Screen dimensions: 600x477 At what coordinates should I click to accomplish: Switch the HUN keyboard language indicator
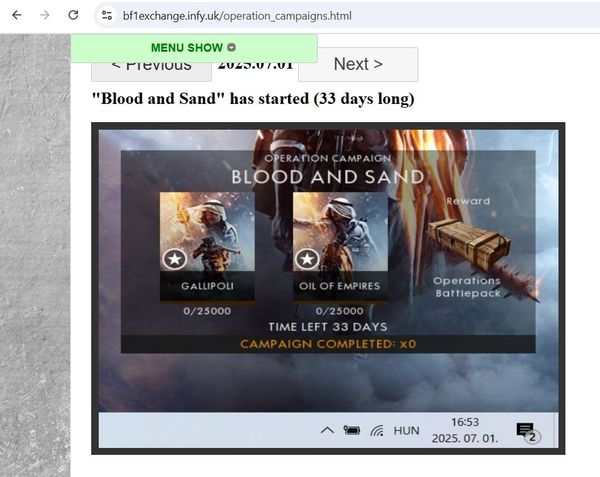pyautogui.click(x=406, y=431)
